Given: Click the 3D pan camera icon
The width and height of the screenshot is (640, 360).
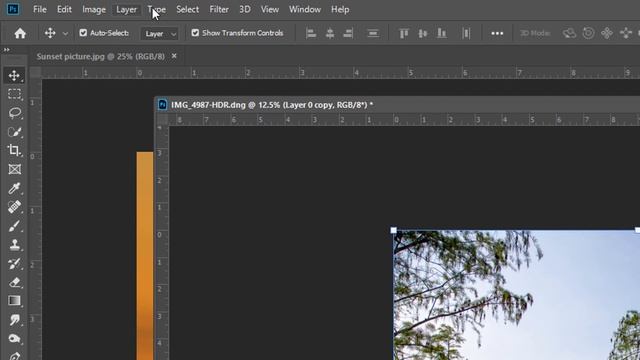Looking at the screenshot, I should click(607, 33).
